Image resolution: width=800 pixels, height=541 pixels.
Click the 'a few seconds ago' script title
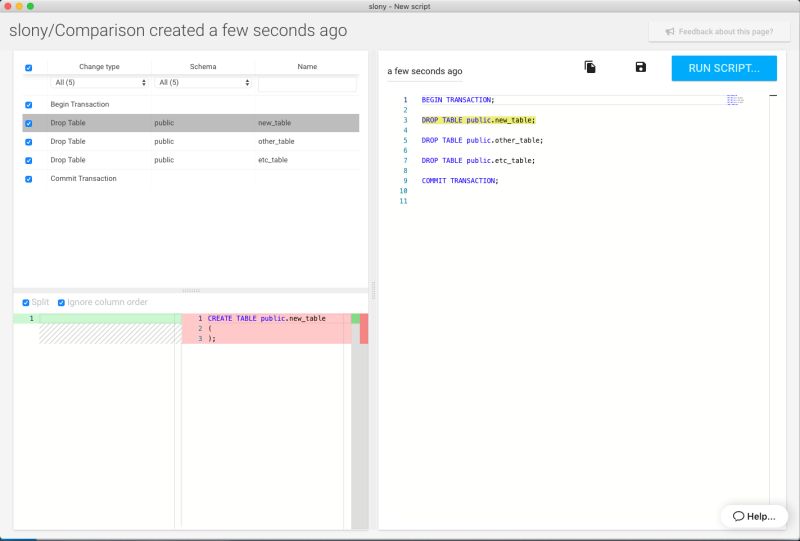424,71
